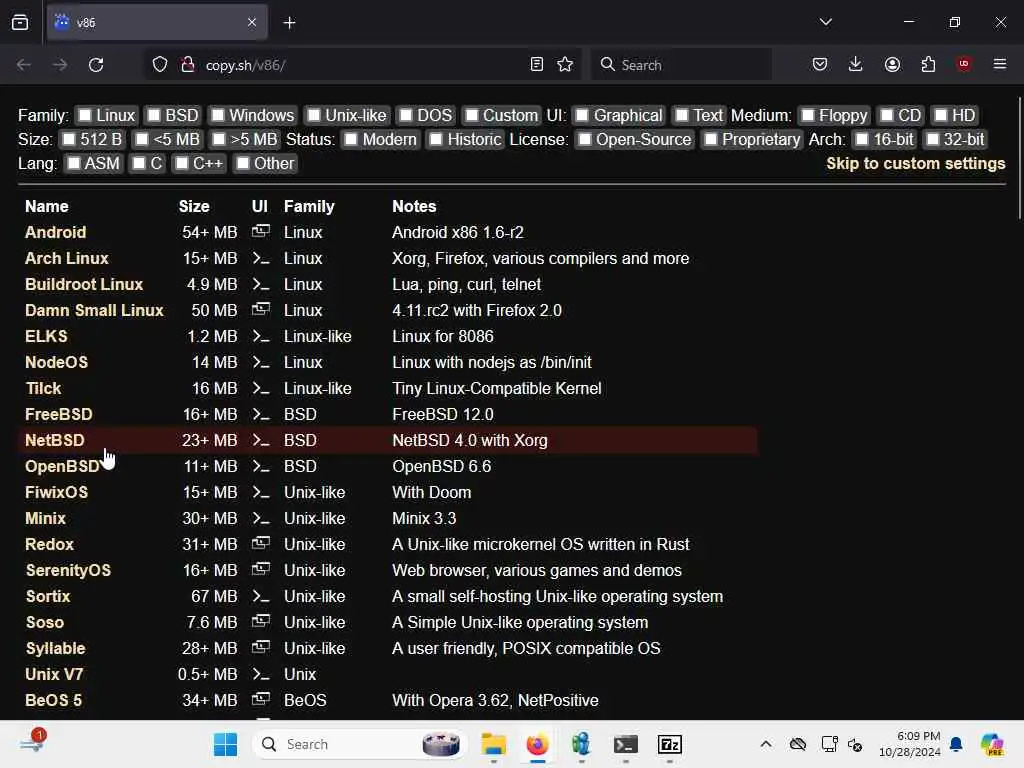Viewport: 1024px width, 768px height.
Task: Skip to custom settings link
Action: tap(916, 163)
